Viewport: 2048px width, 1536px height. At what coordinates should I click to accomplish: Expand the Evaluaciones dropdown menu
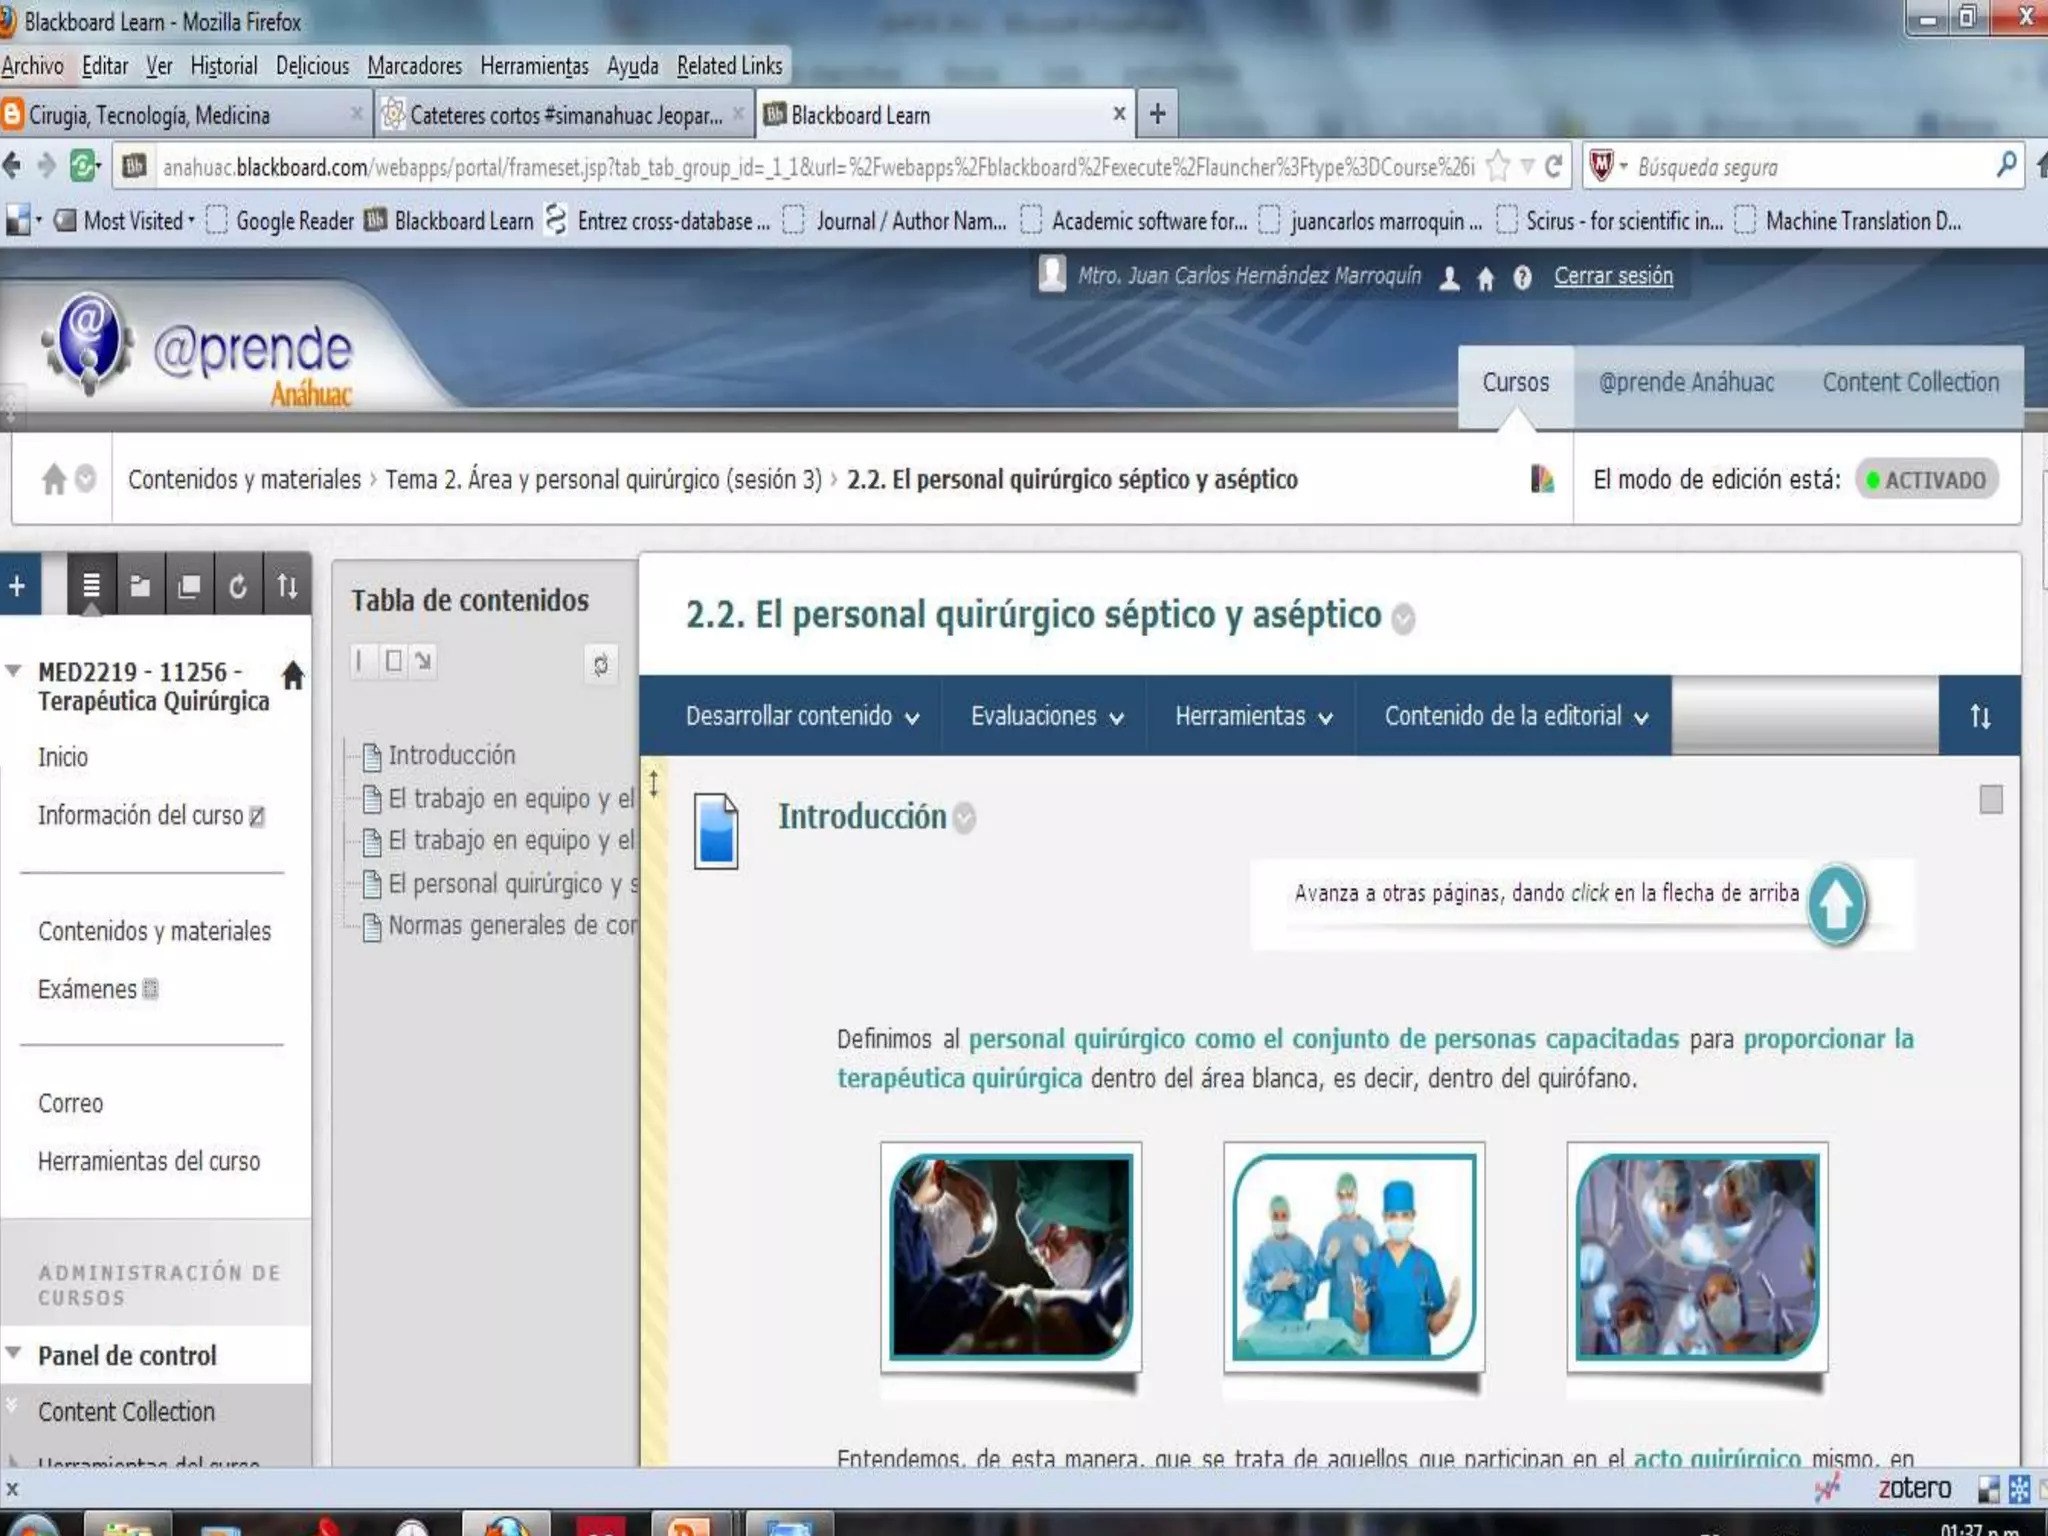pyautogui.click(x=1046, y=716)
